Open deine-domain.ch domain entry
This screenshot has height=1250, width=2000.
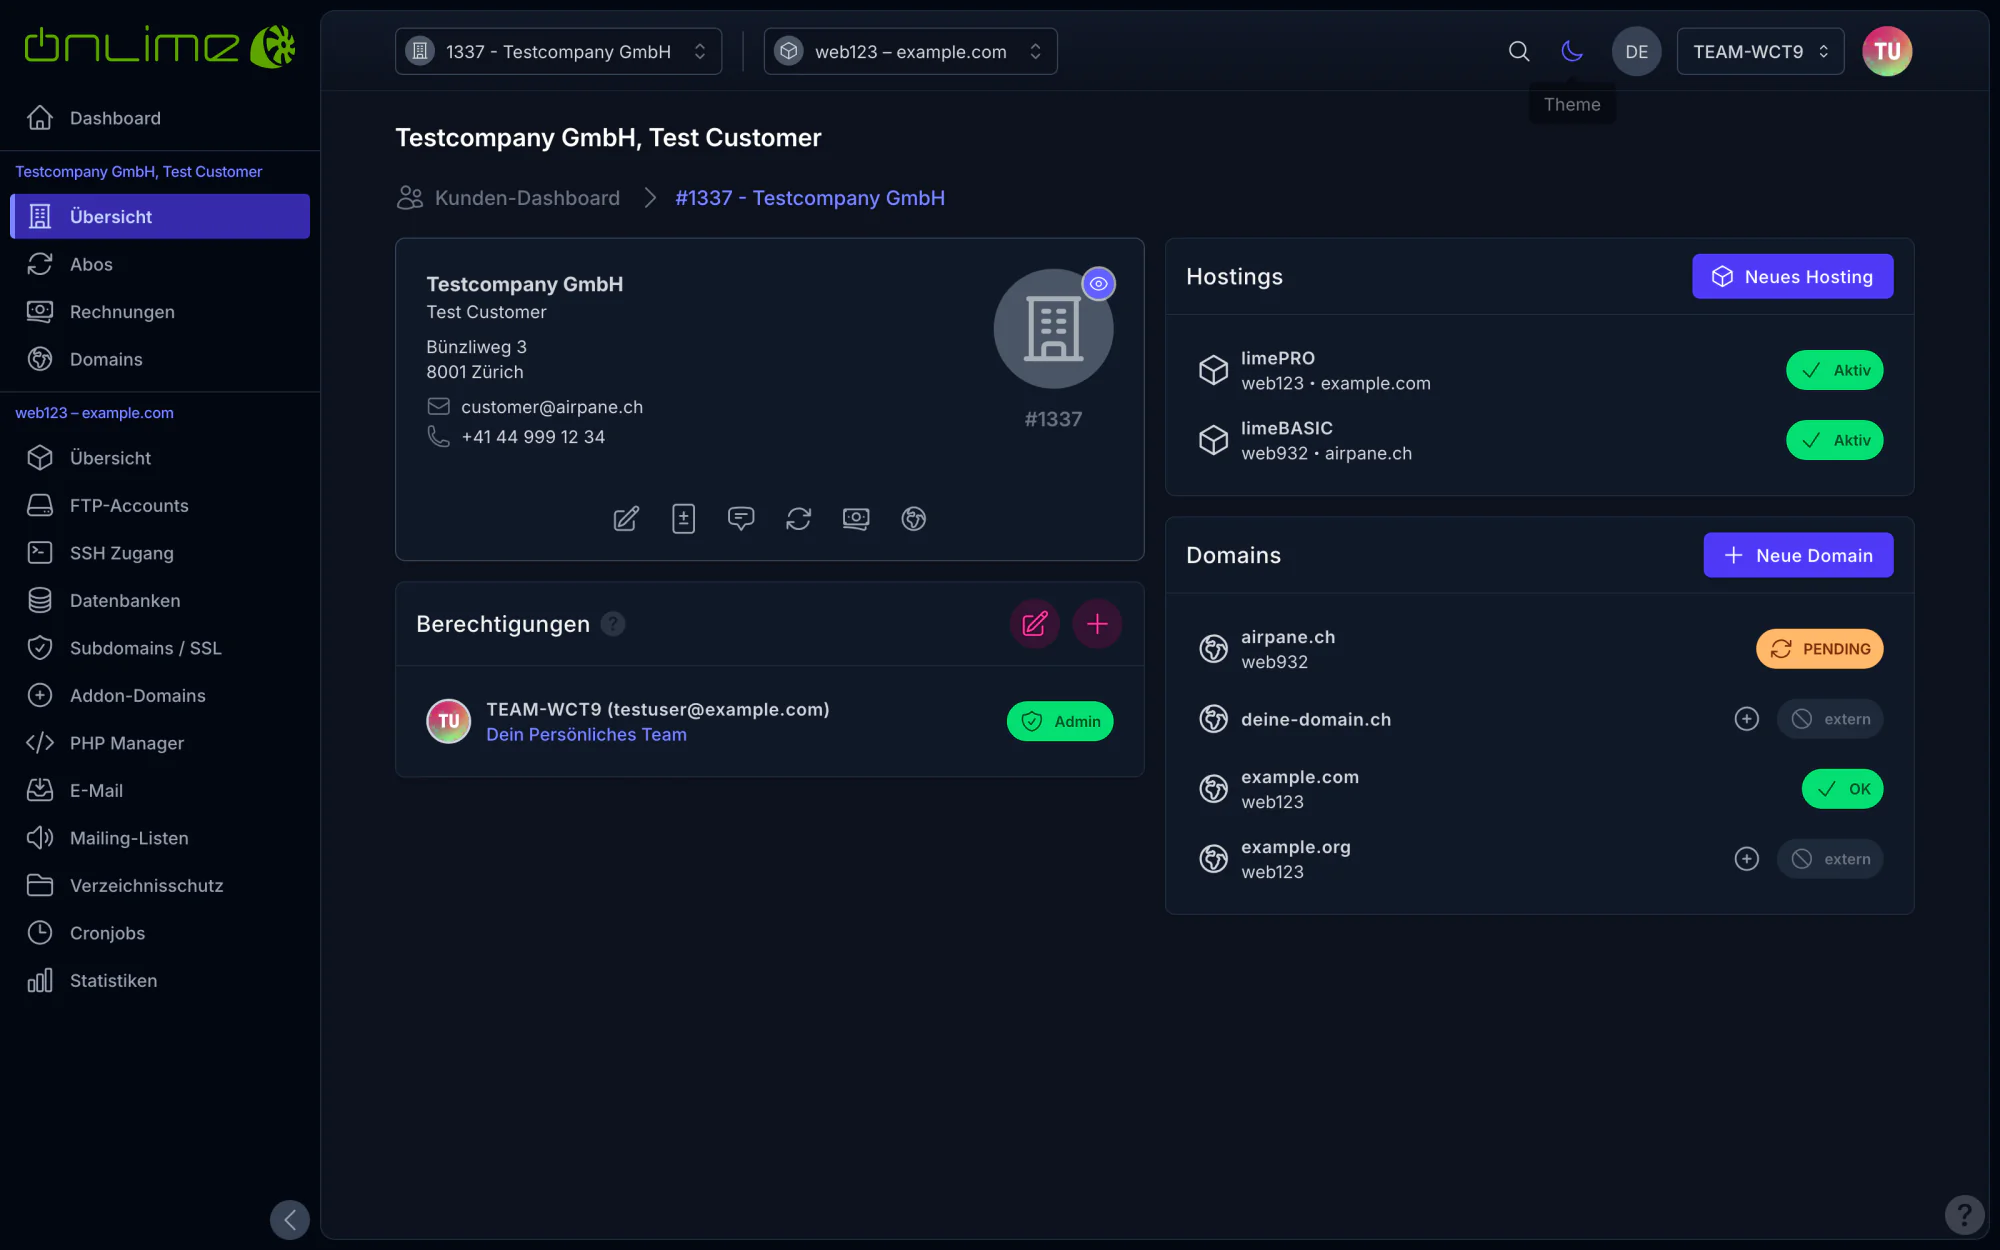pyautogui.click(x=1316, y=719)
